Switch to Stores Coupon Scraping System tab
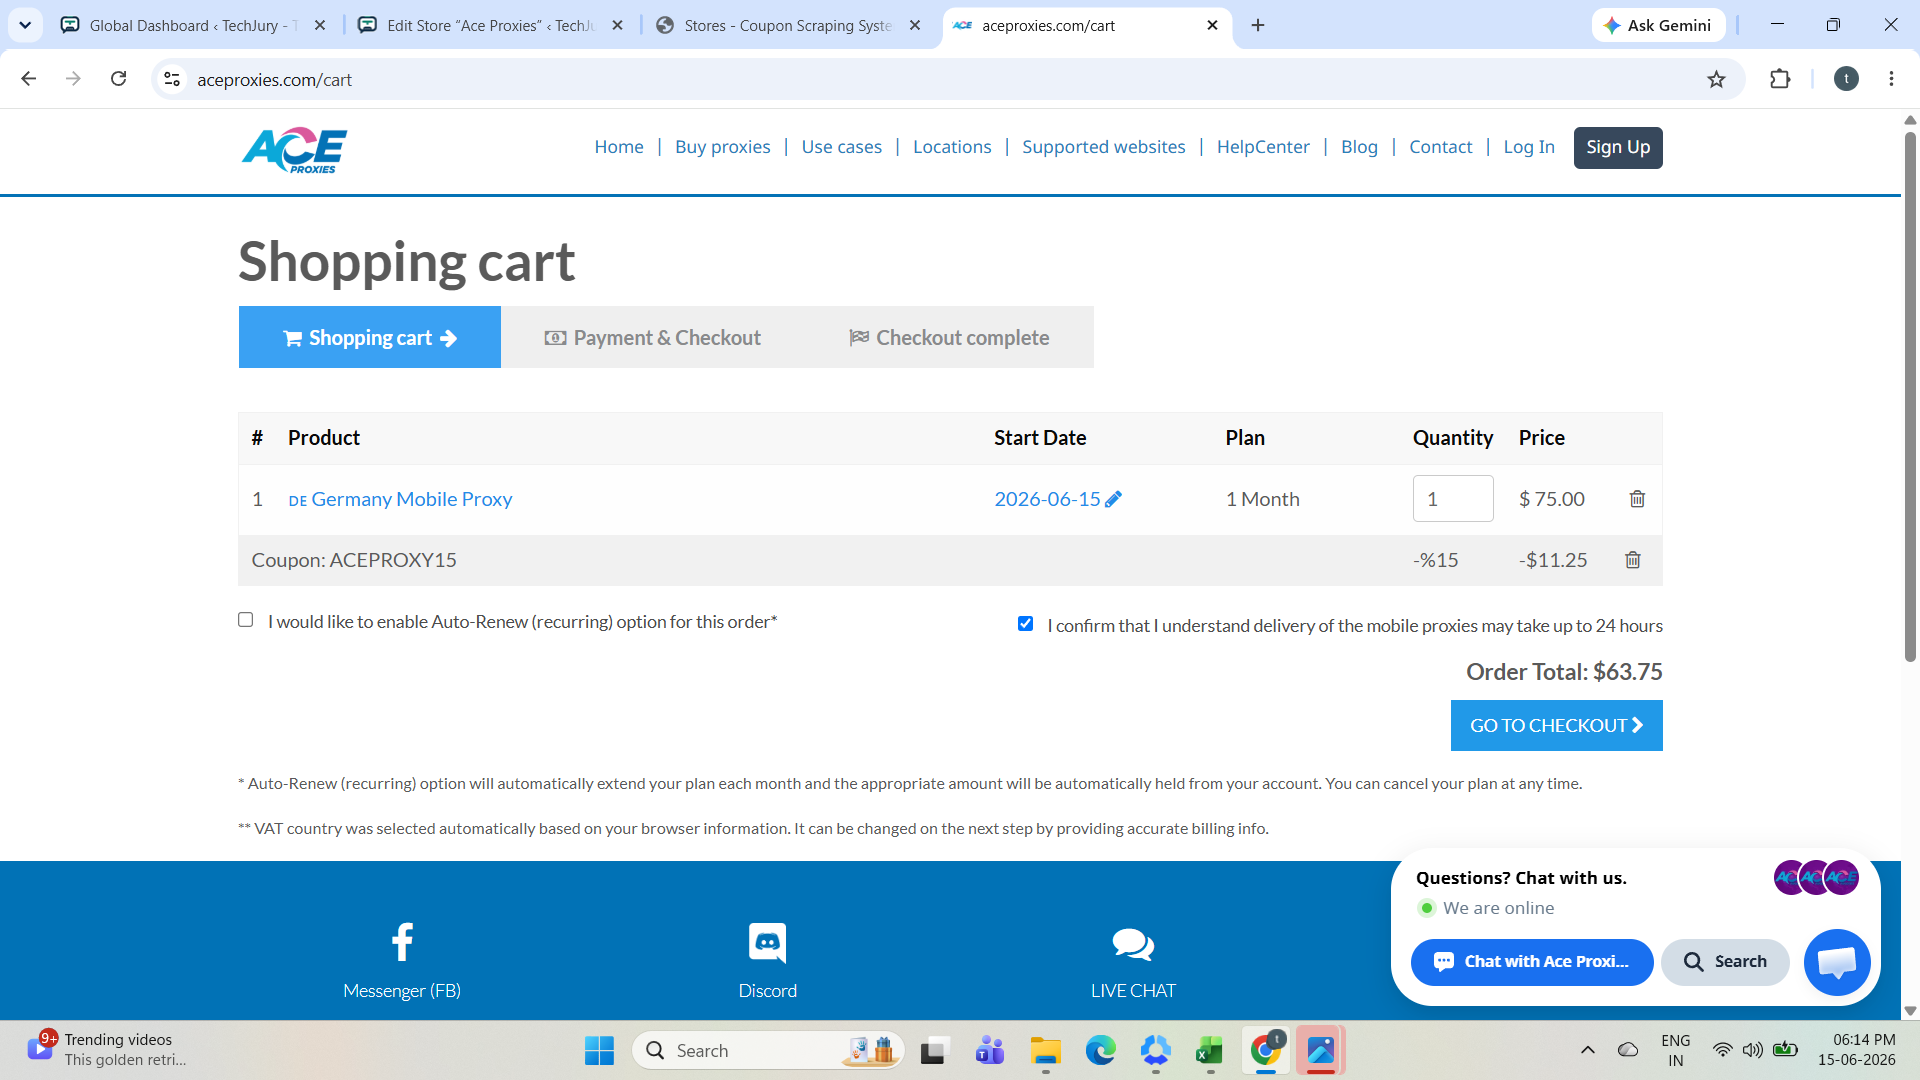The image size is (1920, 1080). (x=788, y=25)
